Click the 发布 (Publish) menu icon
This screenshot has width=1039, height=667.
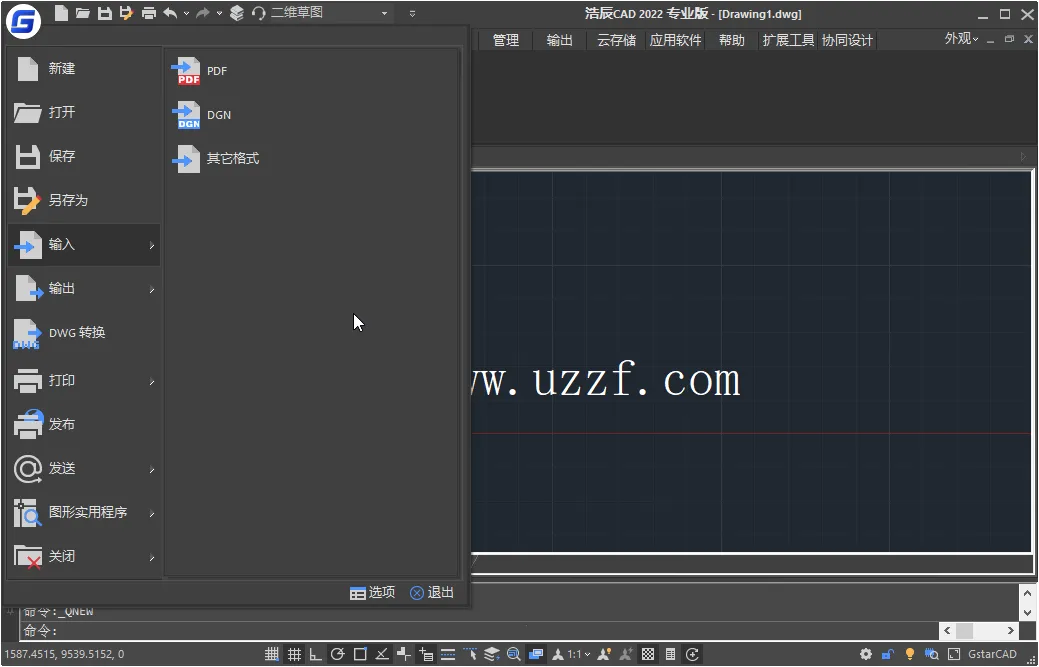(28, 423)
